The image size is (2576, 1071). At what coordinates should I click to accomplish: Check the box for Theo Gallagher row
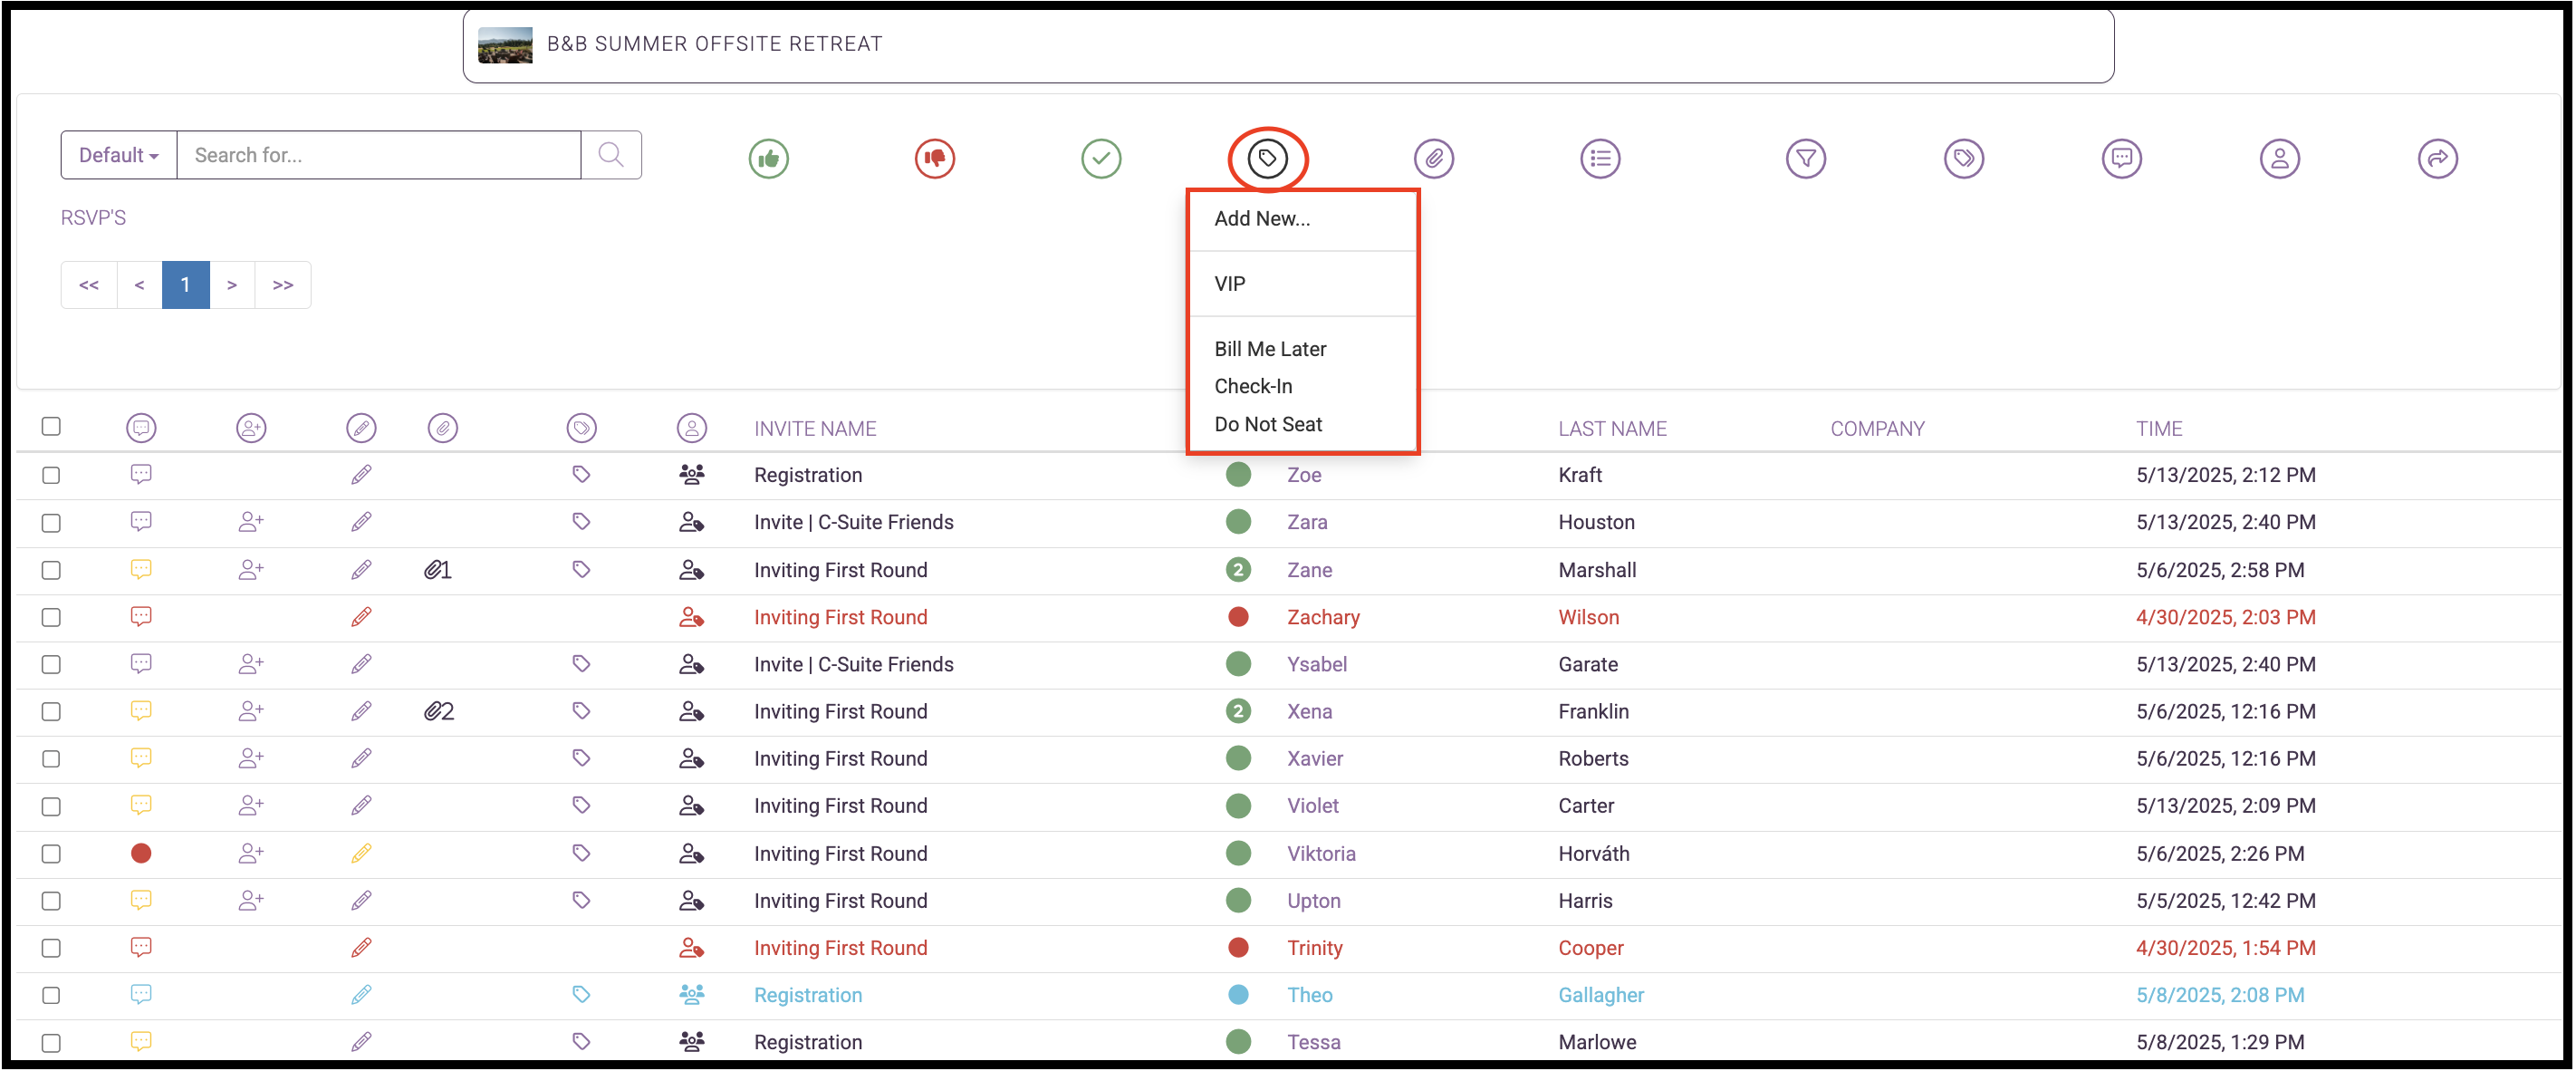tap(51, 995)
